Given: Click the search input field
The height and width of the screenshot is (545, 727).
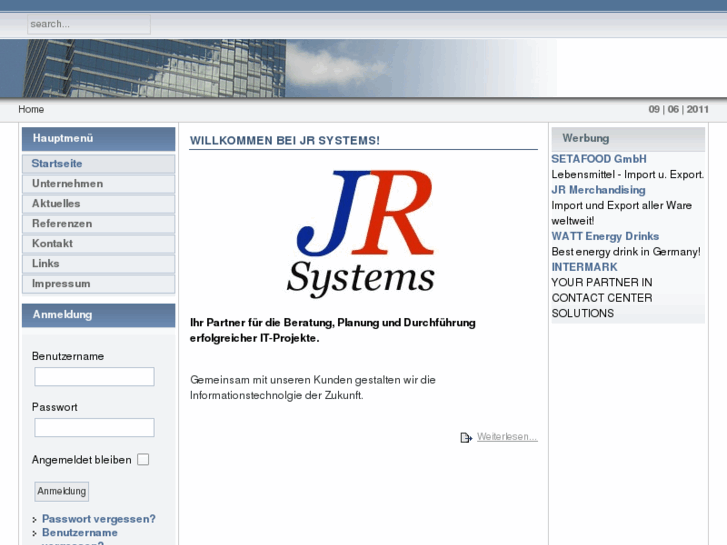Looking at the screenshot, I should [89, 24].
